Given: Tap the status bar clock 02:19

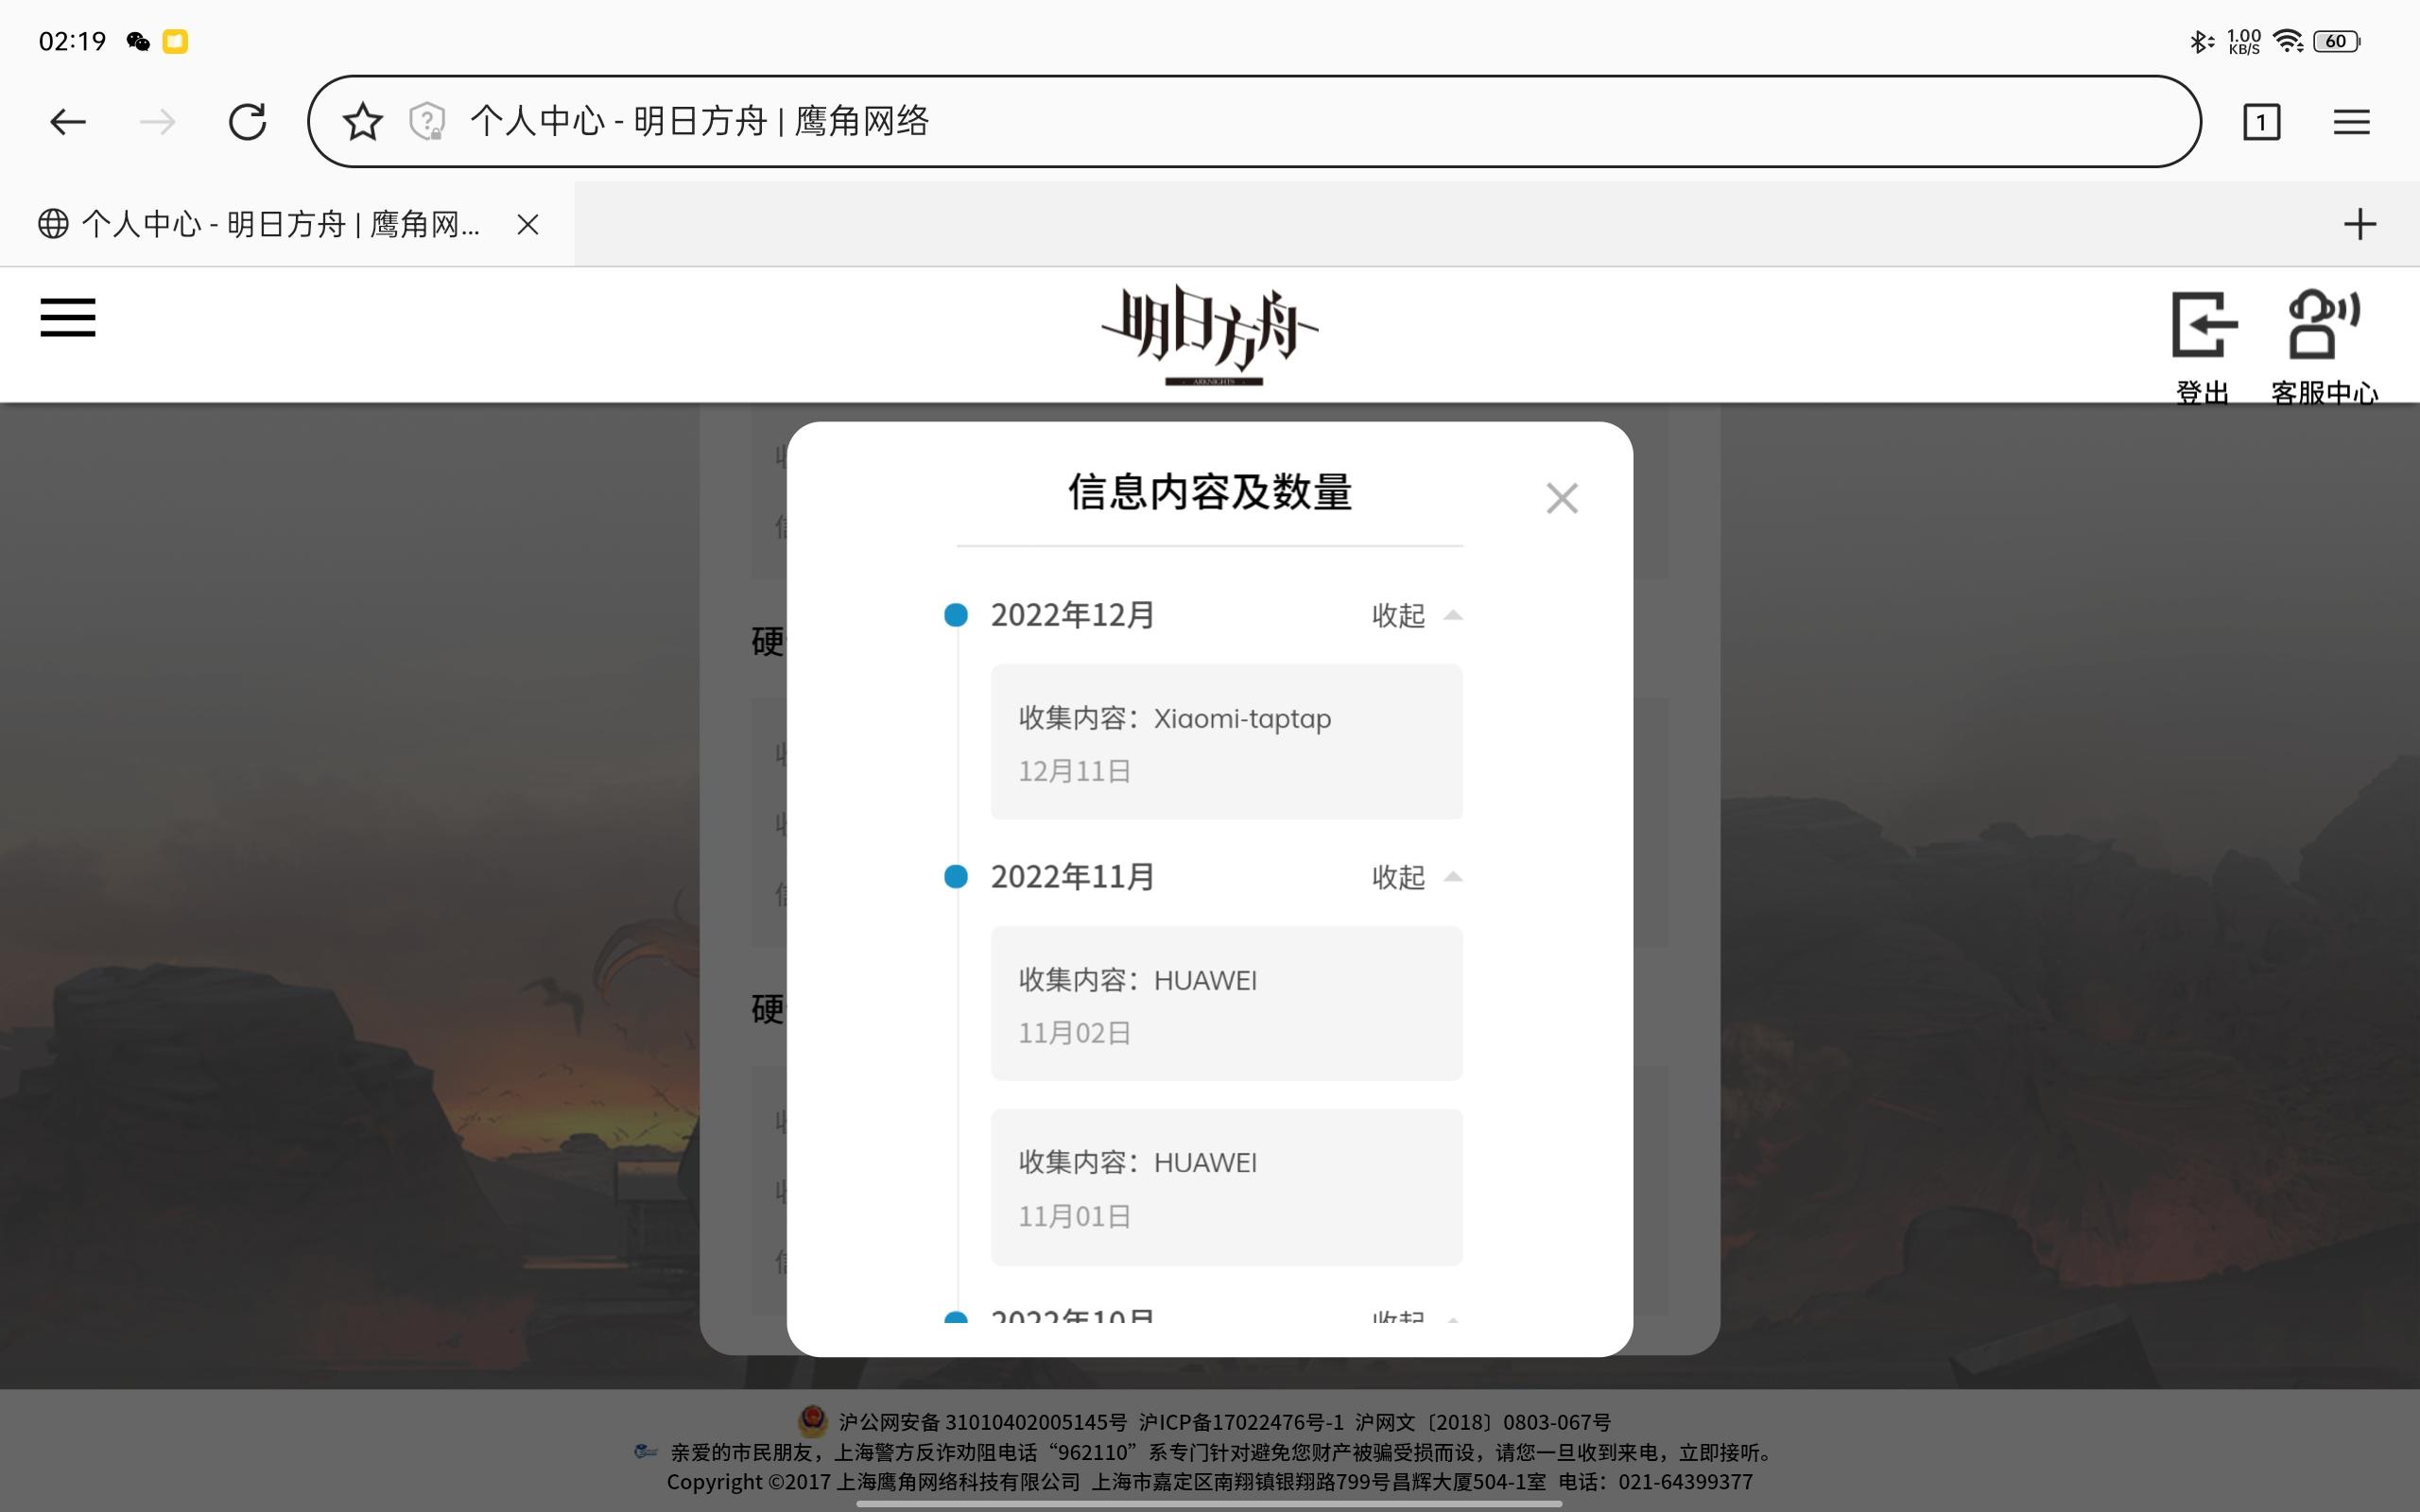Looking at the screenshot, I should [72, 41].
